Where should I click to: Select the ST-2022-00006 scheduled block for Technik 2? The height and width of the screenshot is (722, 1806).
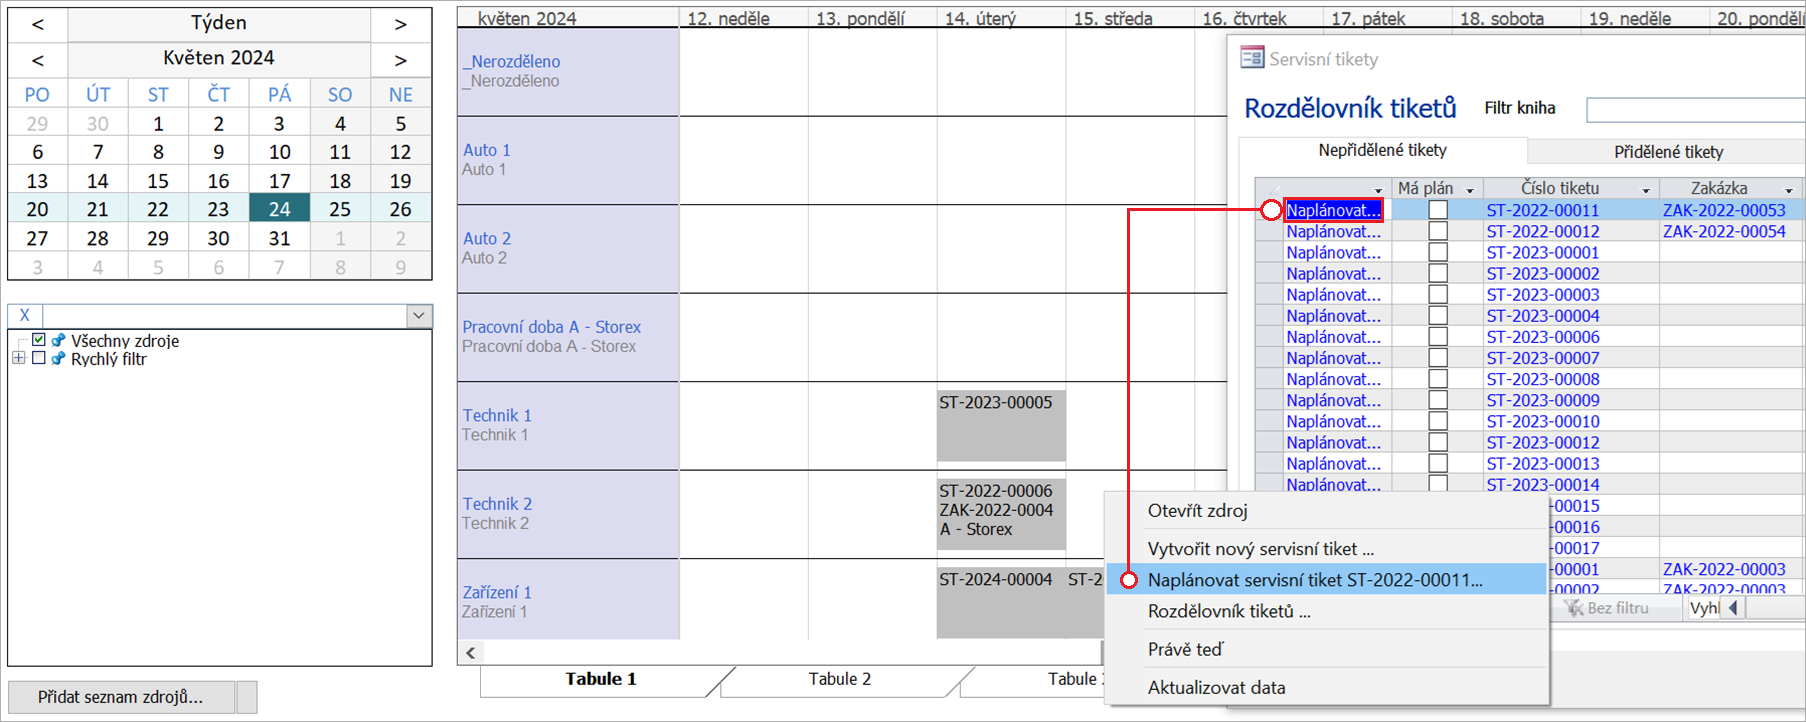click(1001, 514)
